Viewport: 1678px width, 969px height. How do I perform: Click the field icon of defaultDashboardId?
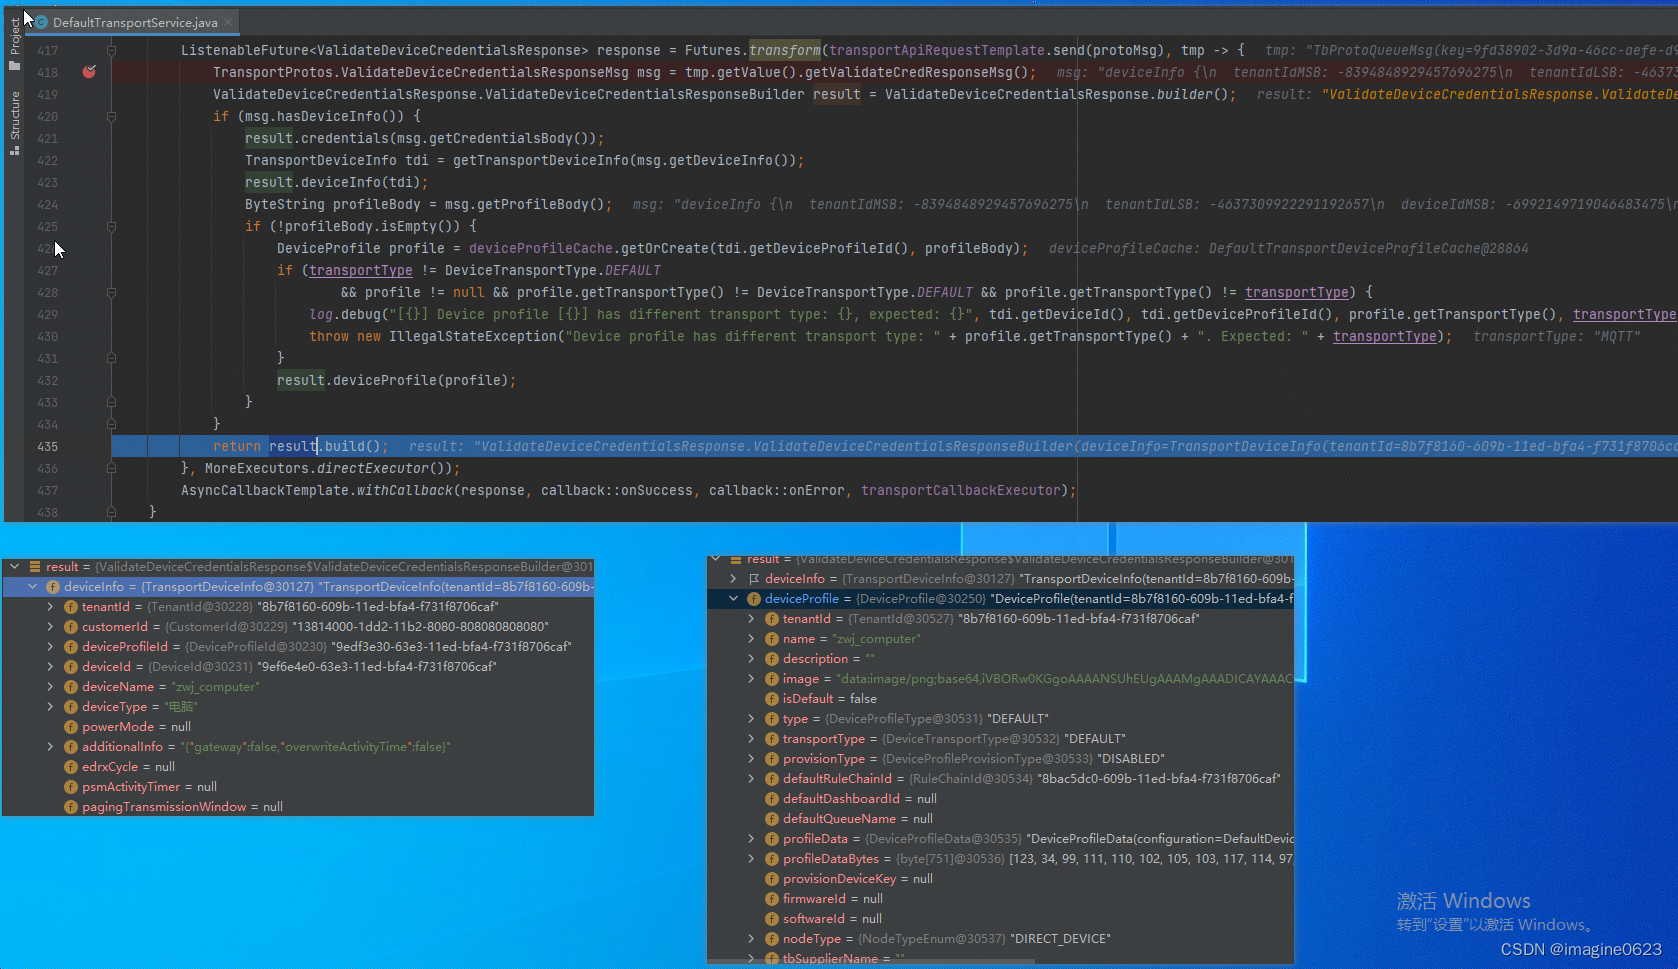click(x=772, y=799)
